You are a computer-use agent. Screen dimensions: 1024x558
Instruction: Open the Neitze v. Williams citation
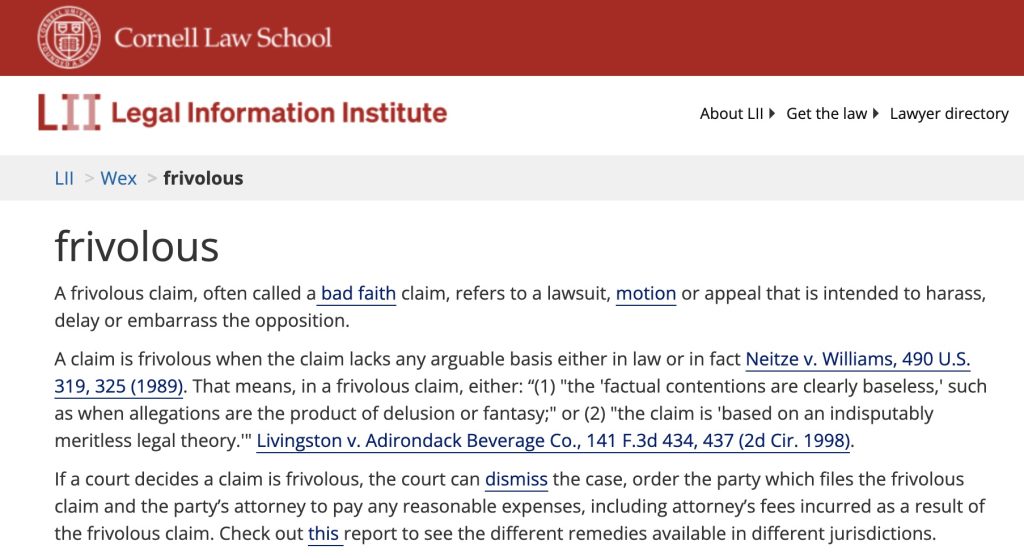[858, 359]
